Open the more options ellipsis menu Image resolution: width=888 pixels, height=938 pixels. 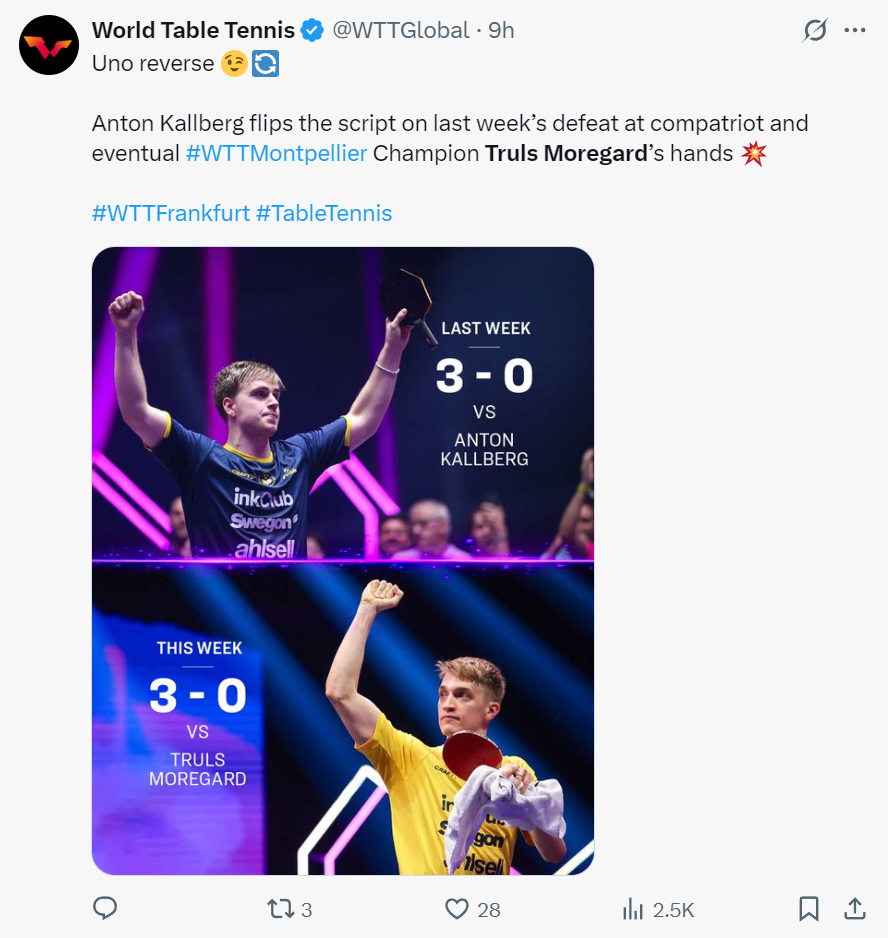tap(854, 31)
